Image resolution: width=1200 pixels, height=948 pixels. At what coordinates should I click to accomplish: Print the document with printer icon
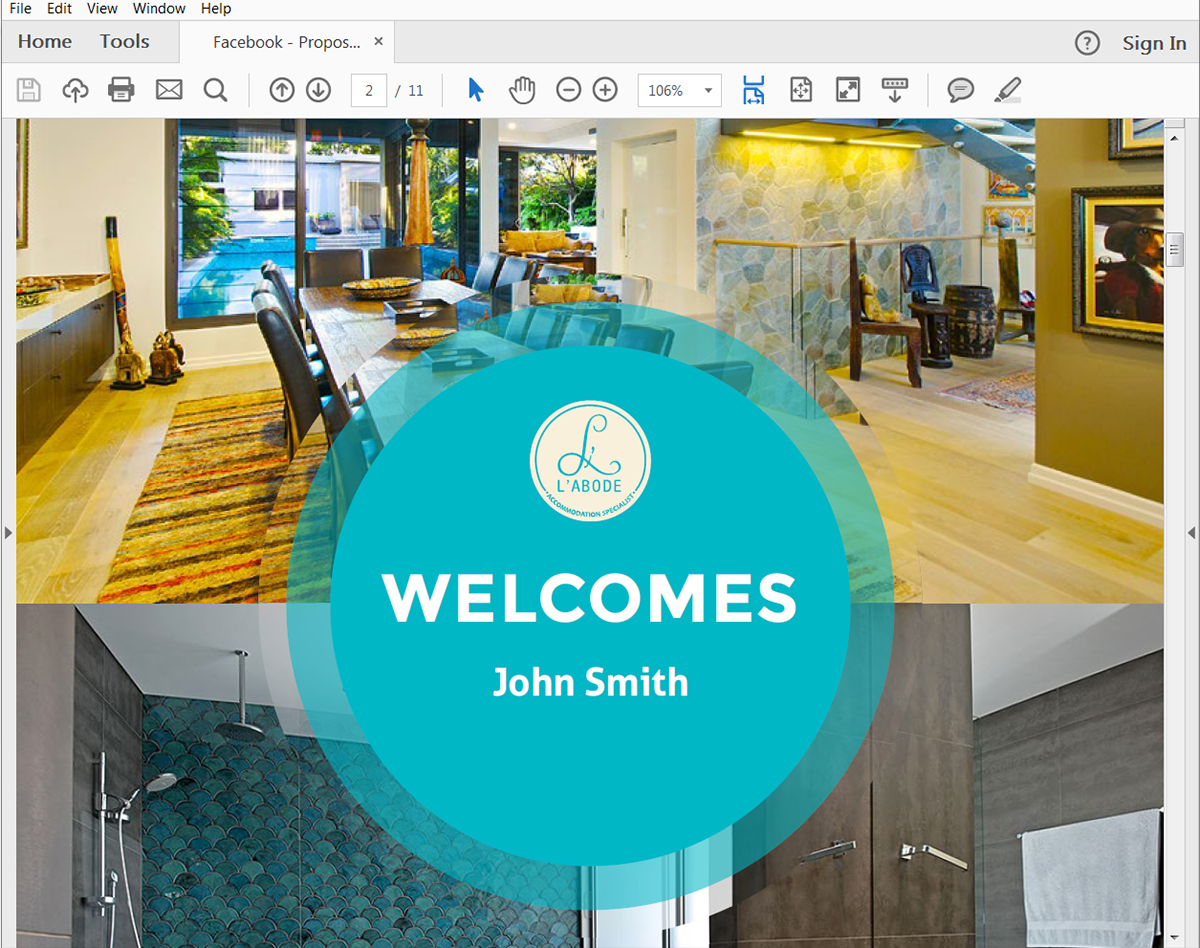[121, 90]
